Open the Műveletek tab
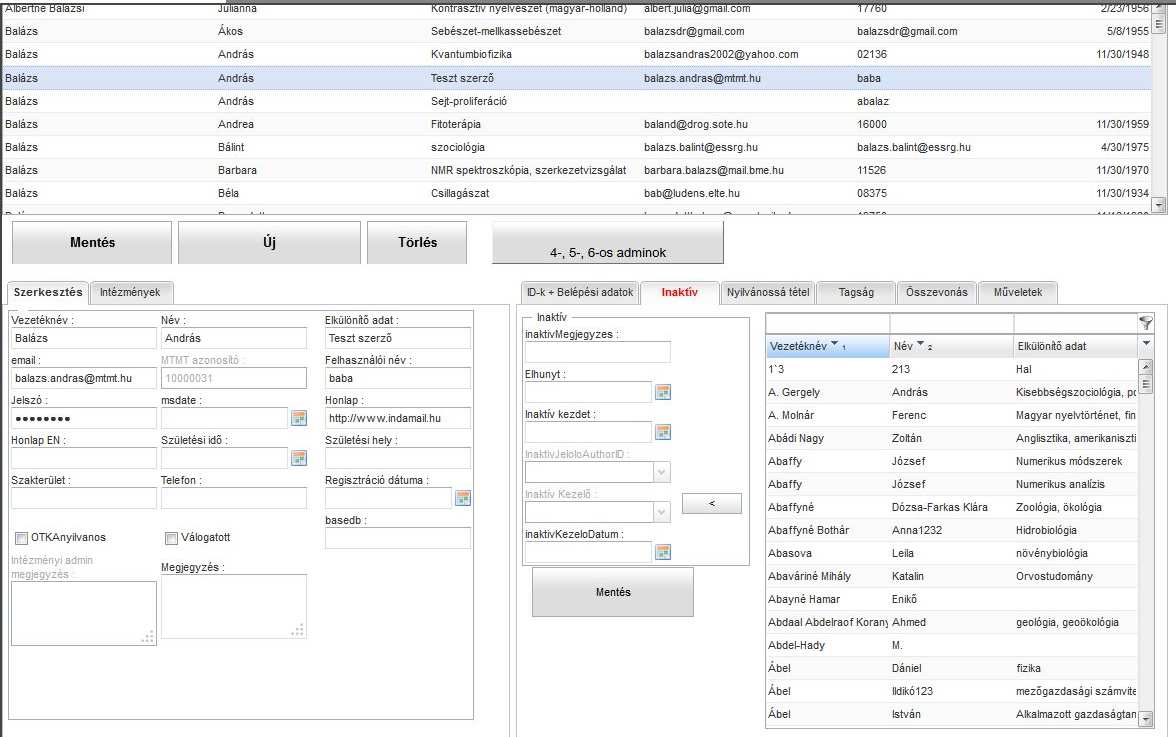Viewport: 1176px width, 737px height. click(1018, 292)
